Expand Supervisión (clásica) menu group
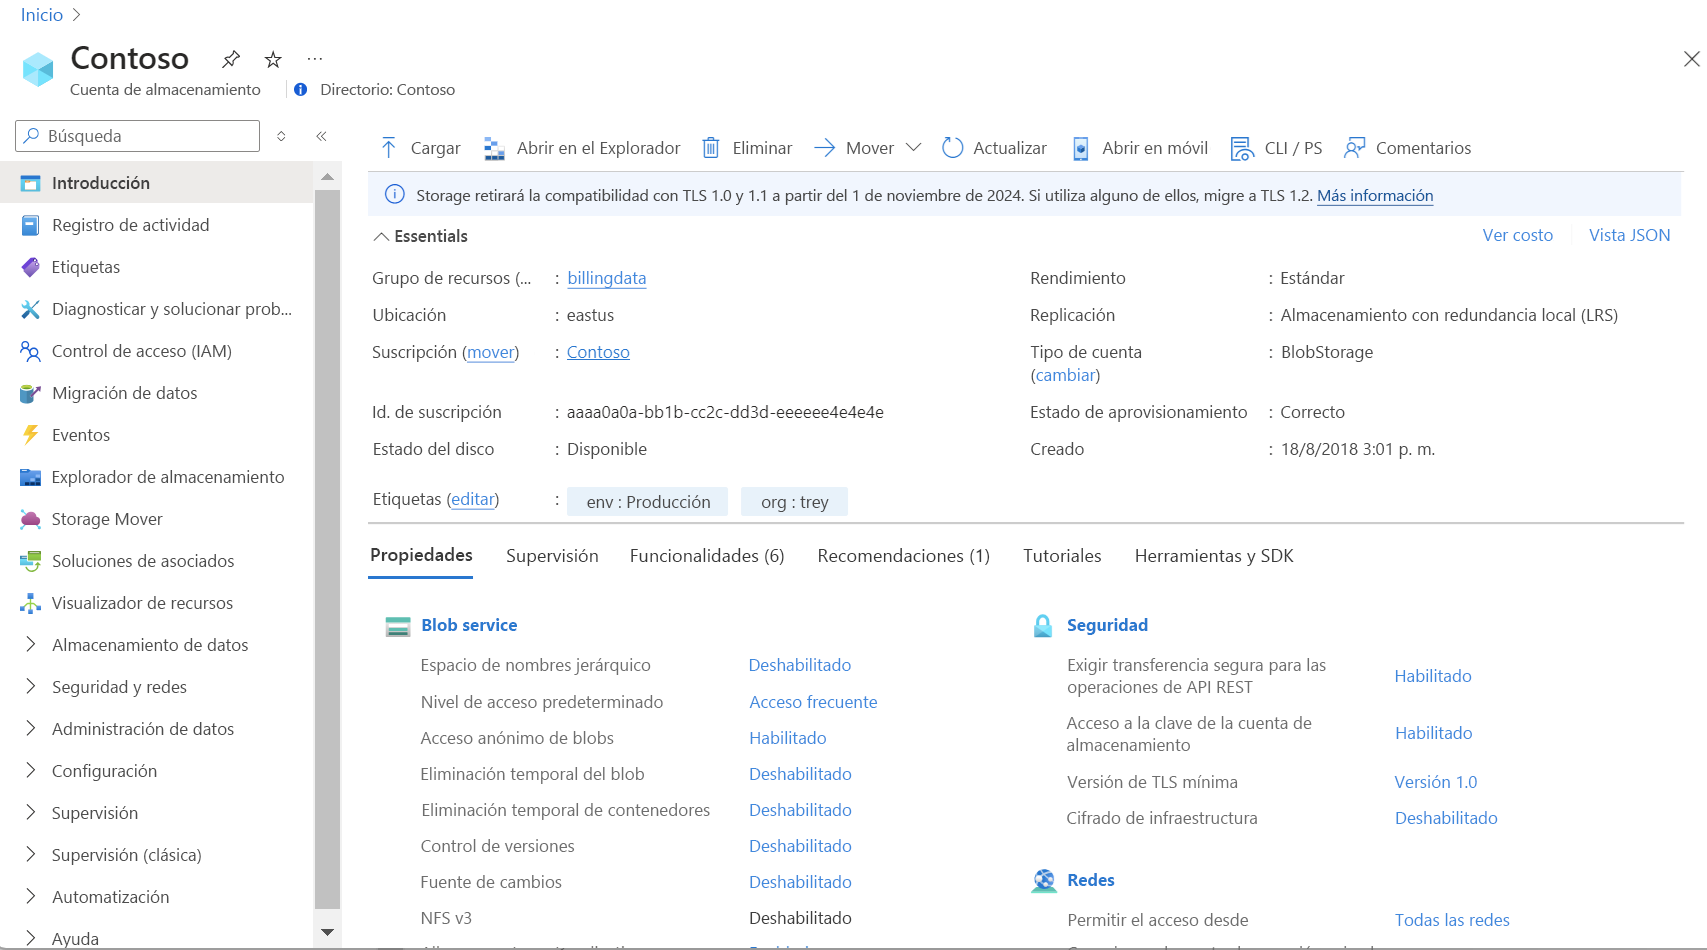The image size is (1707, 950). (30, 854)
